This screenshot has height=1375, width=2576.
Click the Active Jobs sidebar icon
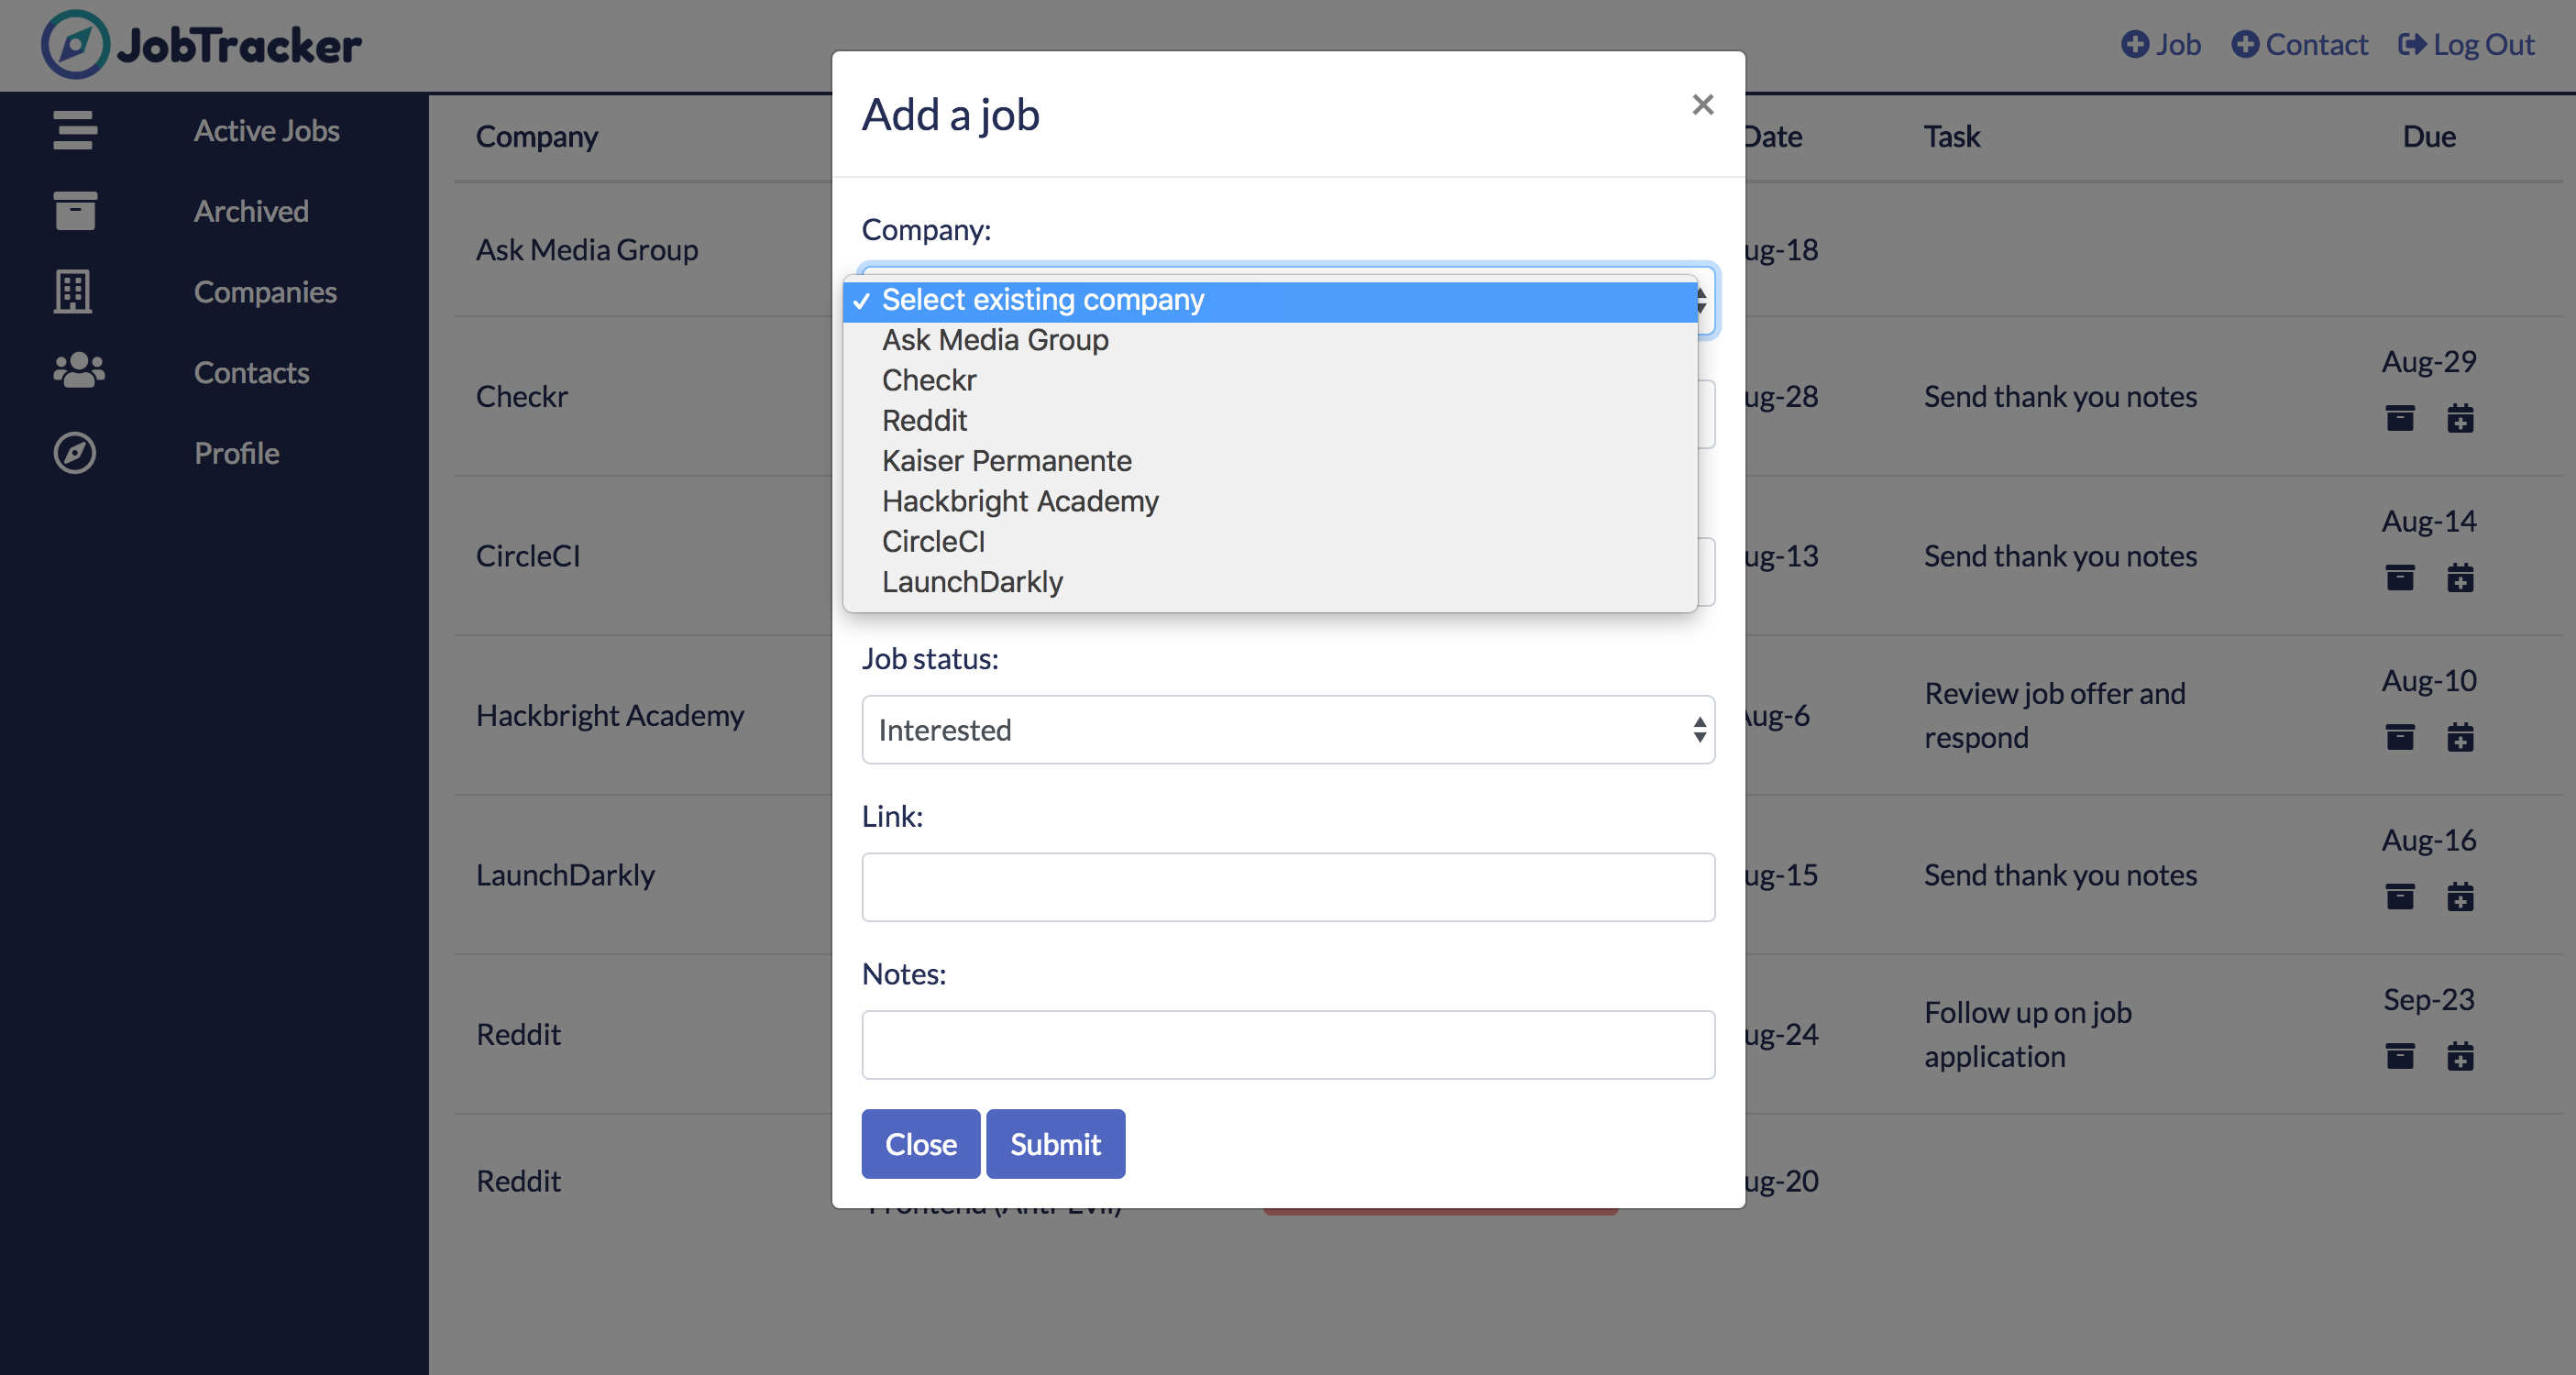tap(75, 129)
